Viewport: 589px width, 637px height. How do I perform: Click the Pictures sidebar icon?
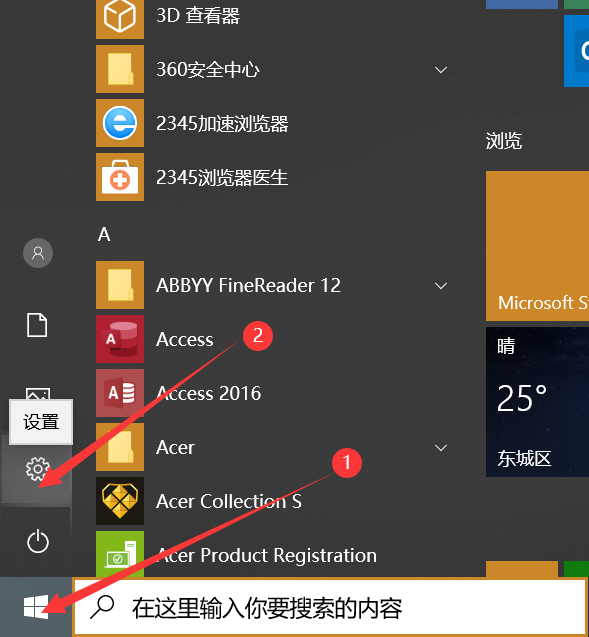(x=38, y=394)
